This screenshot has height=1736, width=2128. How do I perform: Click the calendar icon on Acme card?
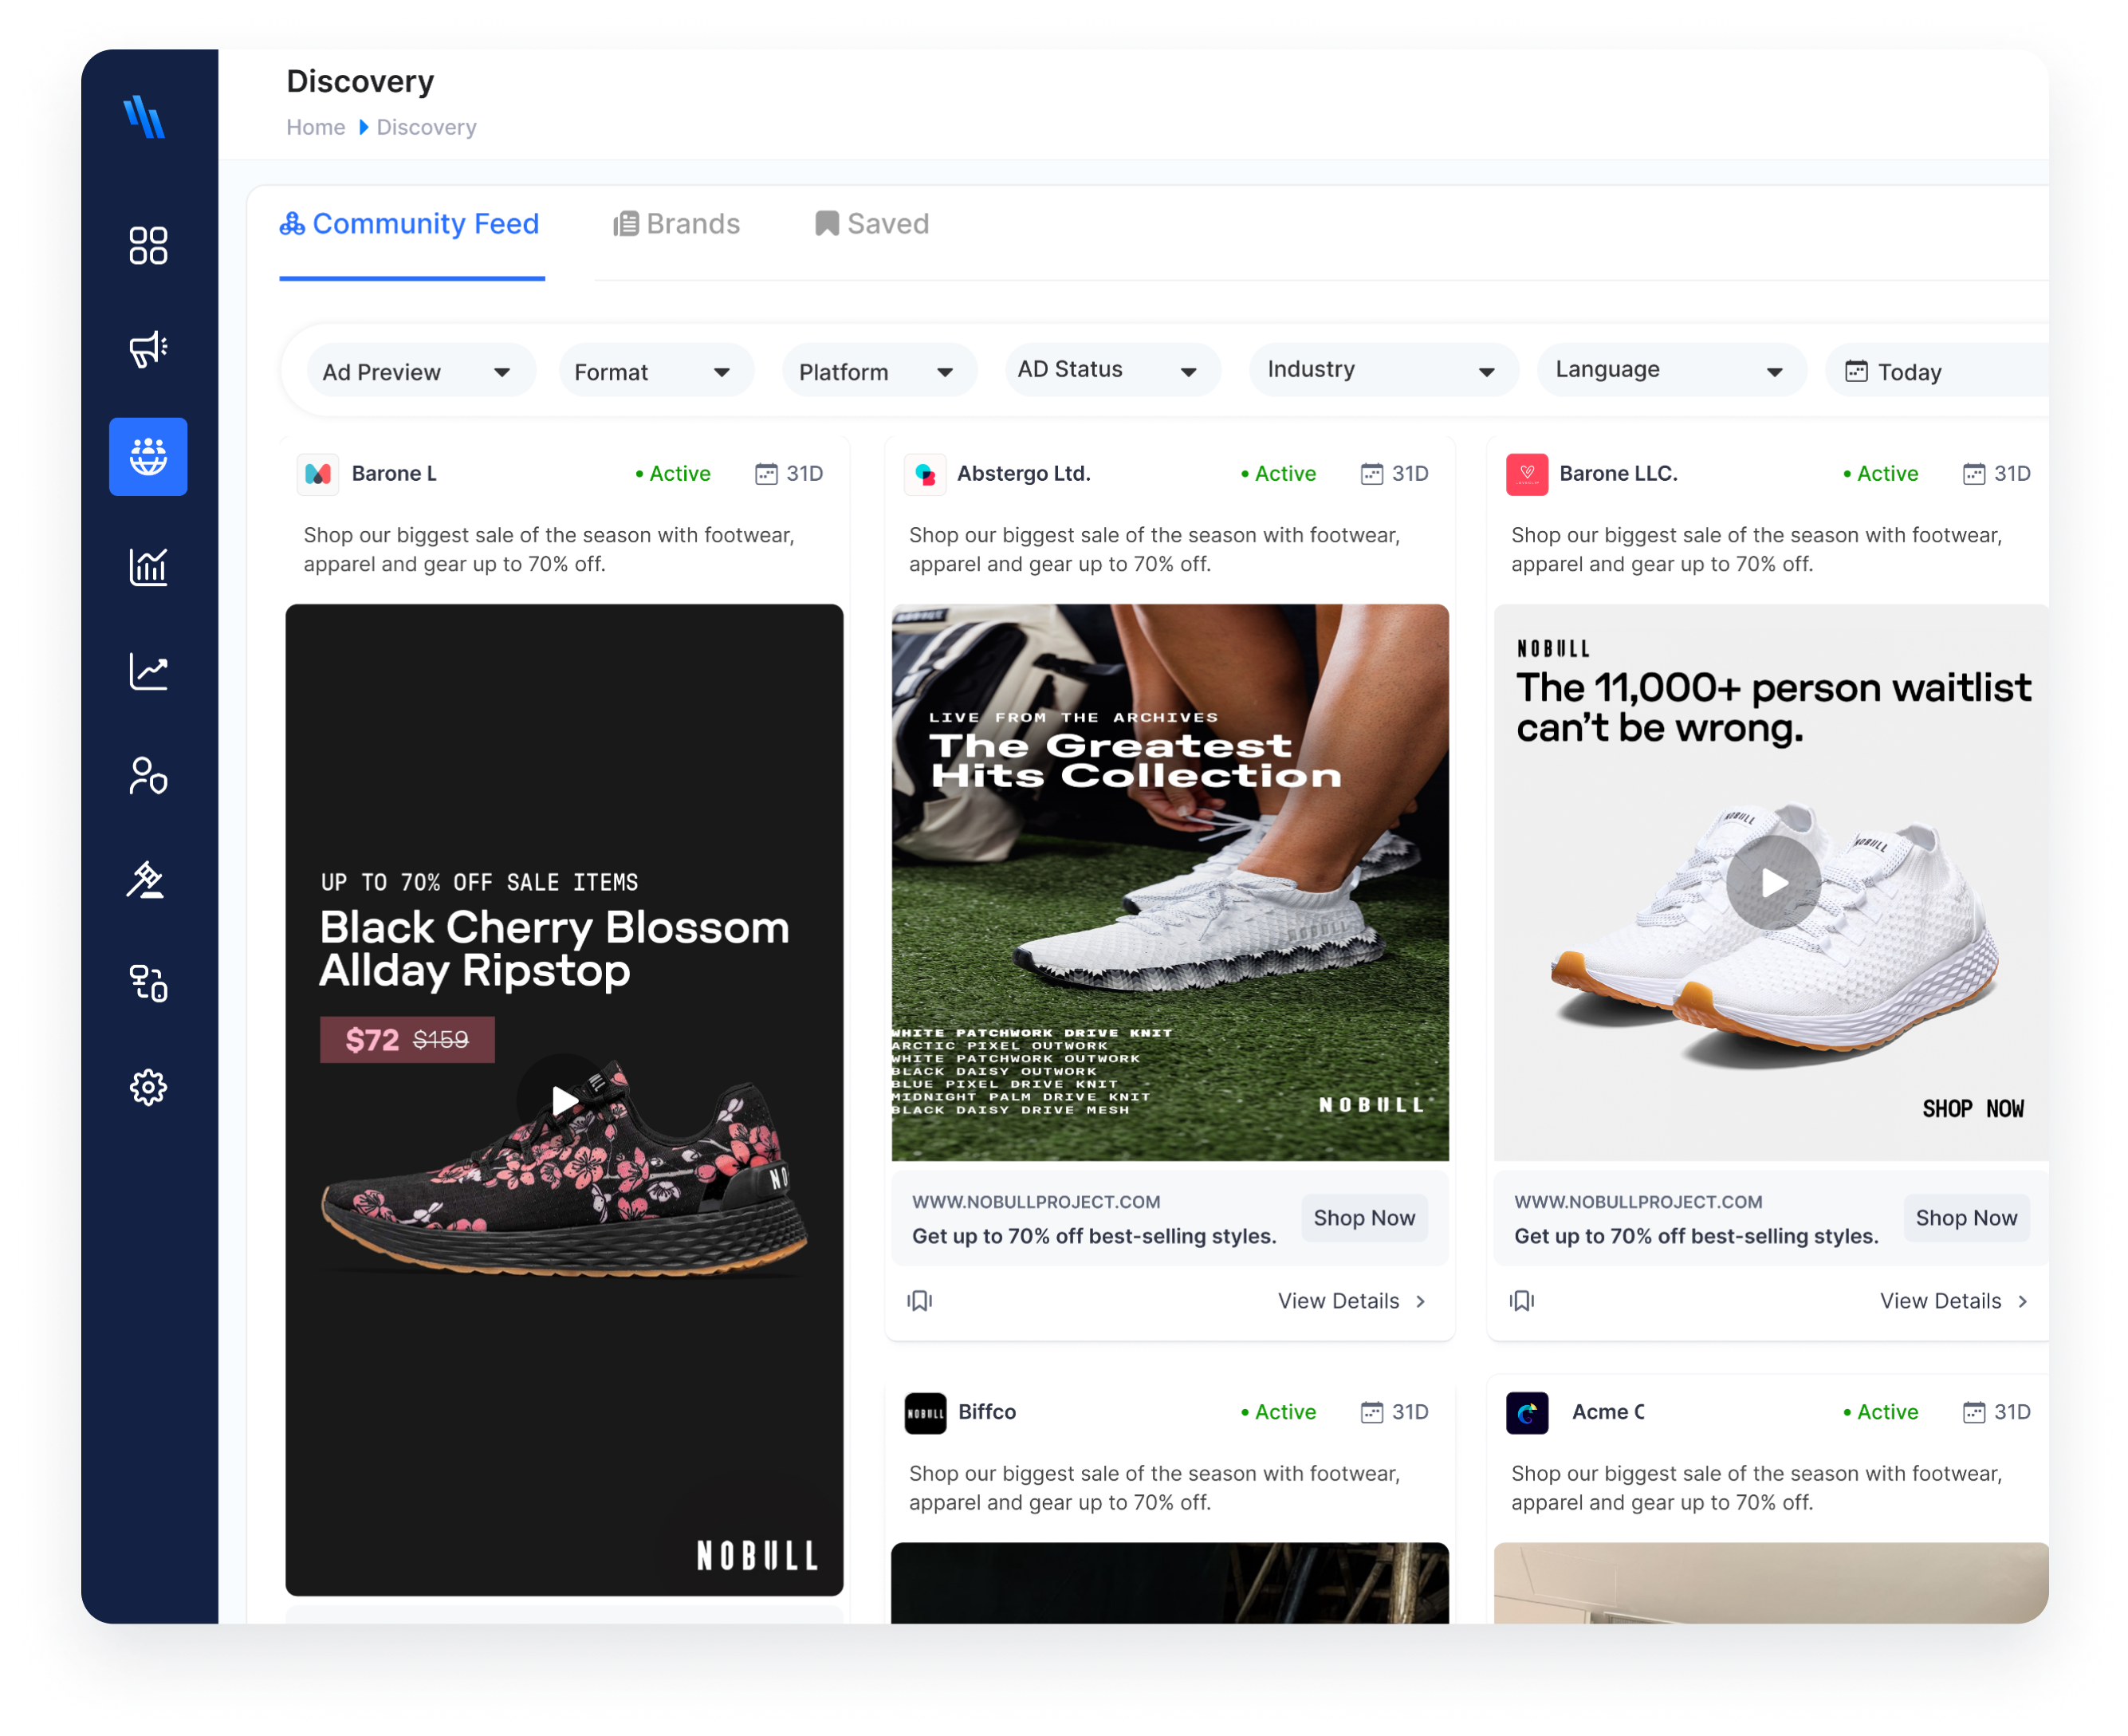point(1974,1413)
